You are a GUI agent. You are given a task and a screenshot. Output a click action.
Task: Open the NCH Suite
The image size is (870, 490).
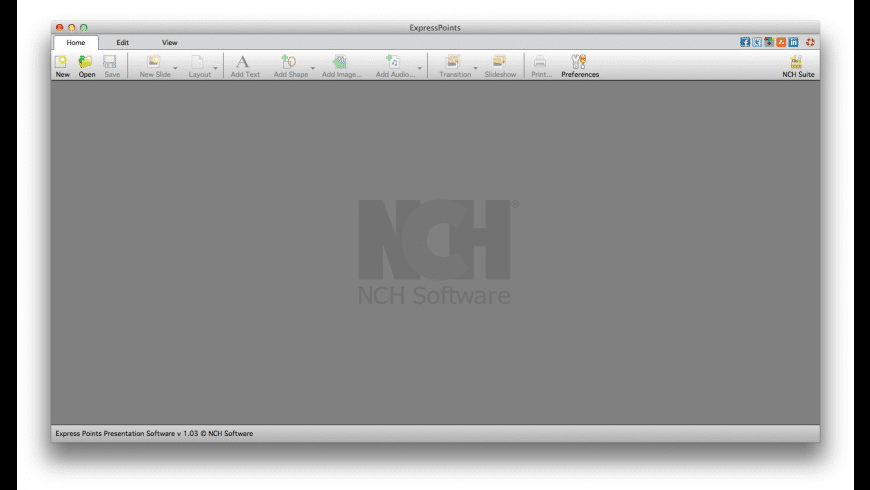coord(798,66)
